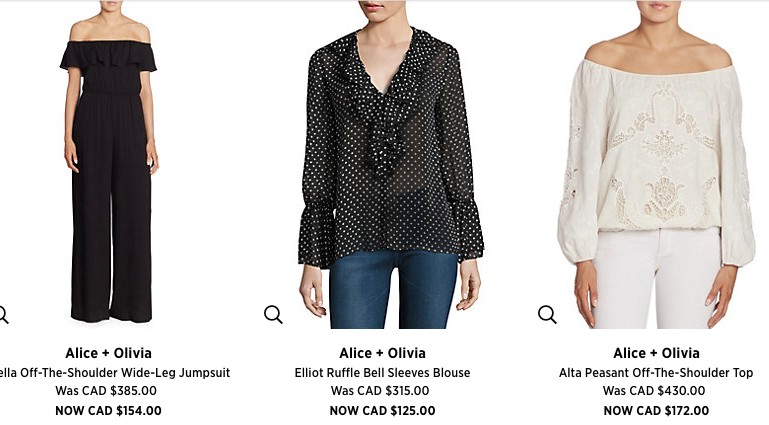Viewport: 769px width, 425px height.
Task: Click Alice + Olivia brand above jumpsuit title
Action: 108,353
